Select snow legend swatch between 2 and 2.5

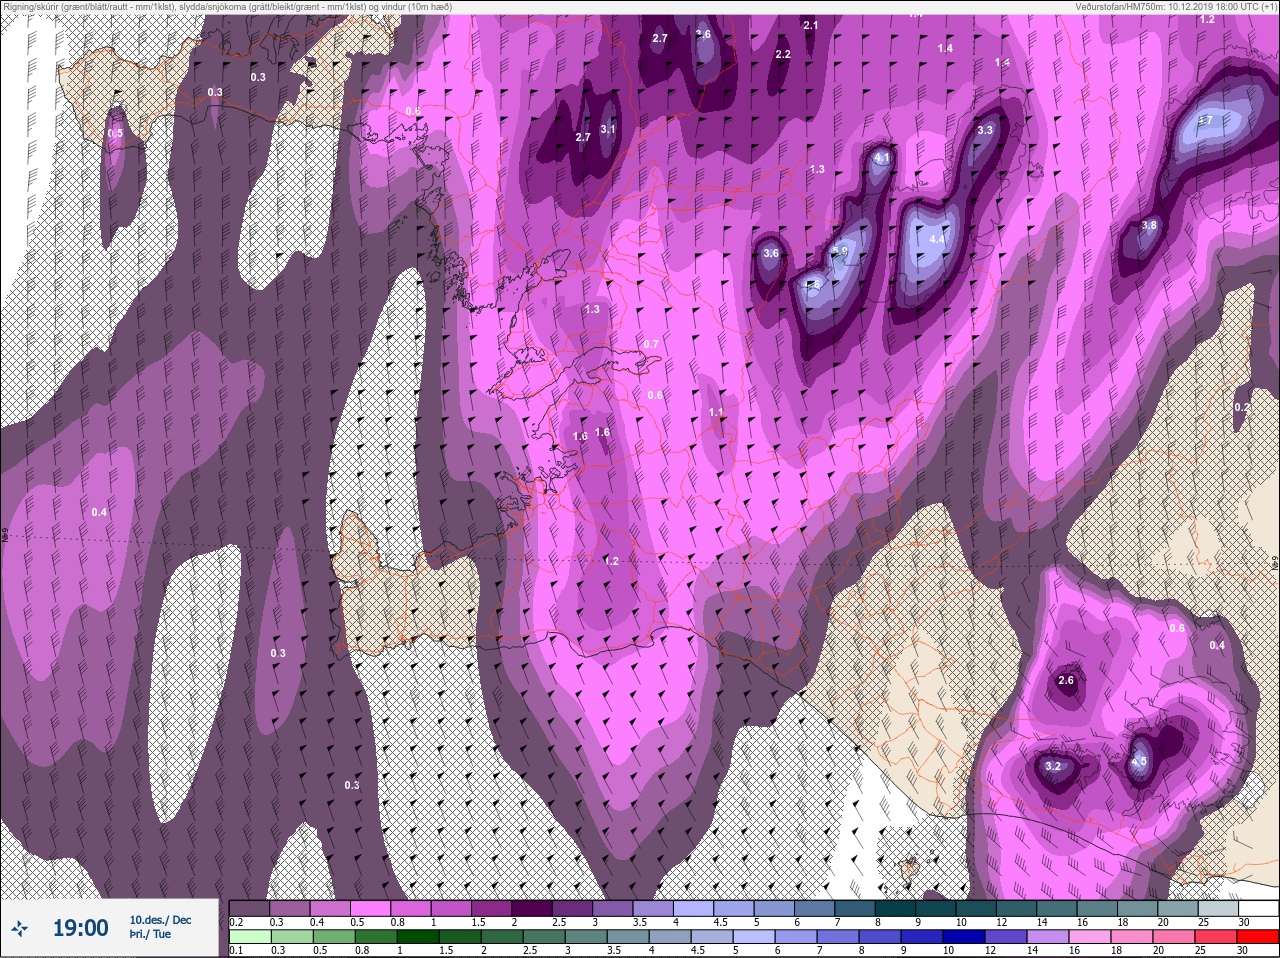point(532,908)
